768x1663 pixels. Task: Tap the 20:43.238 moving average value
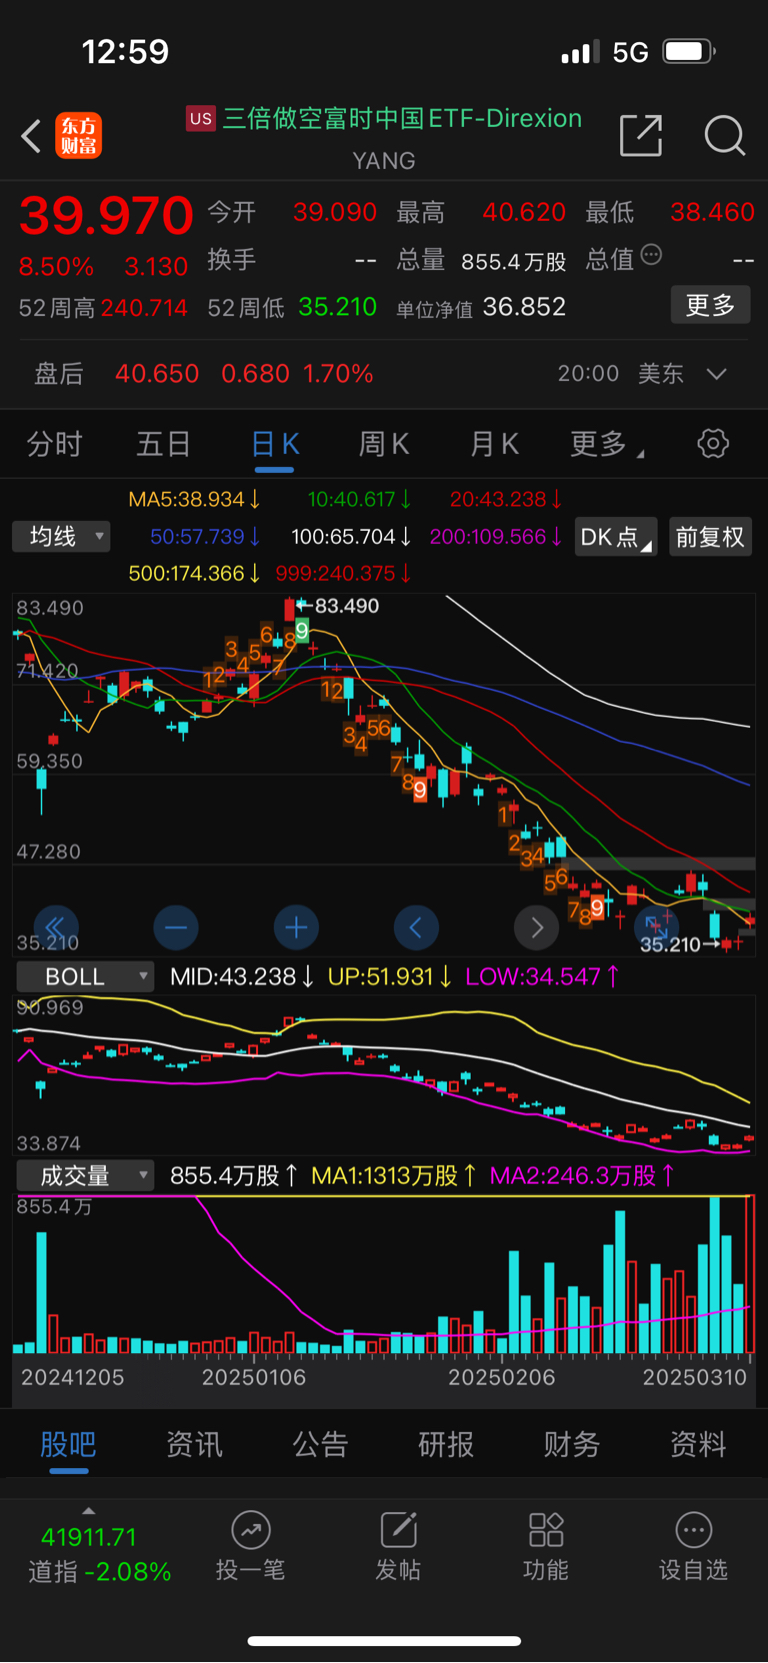(x=506, y=499)
